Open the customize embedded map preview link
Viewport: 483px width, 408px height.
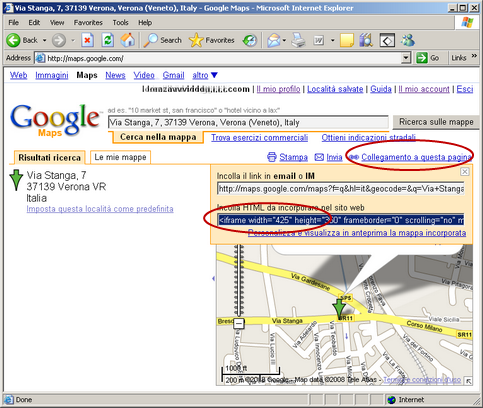click(357, 233)
